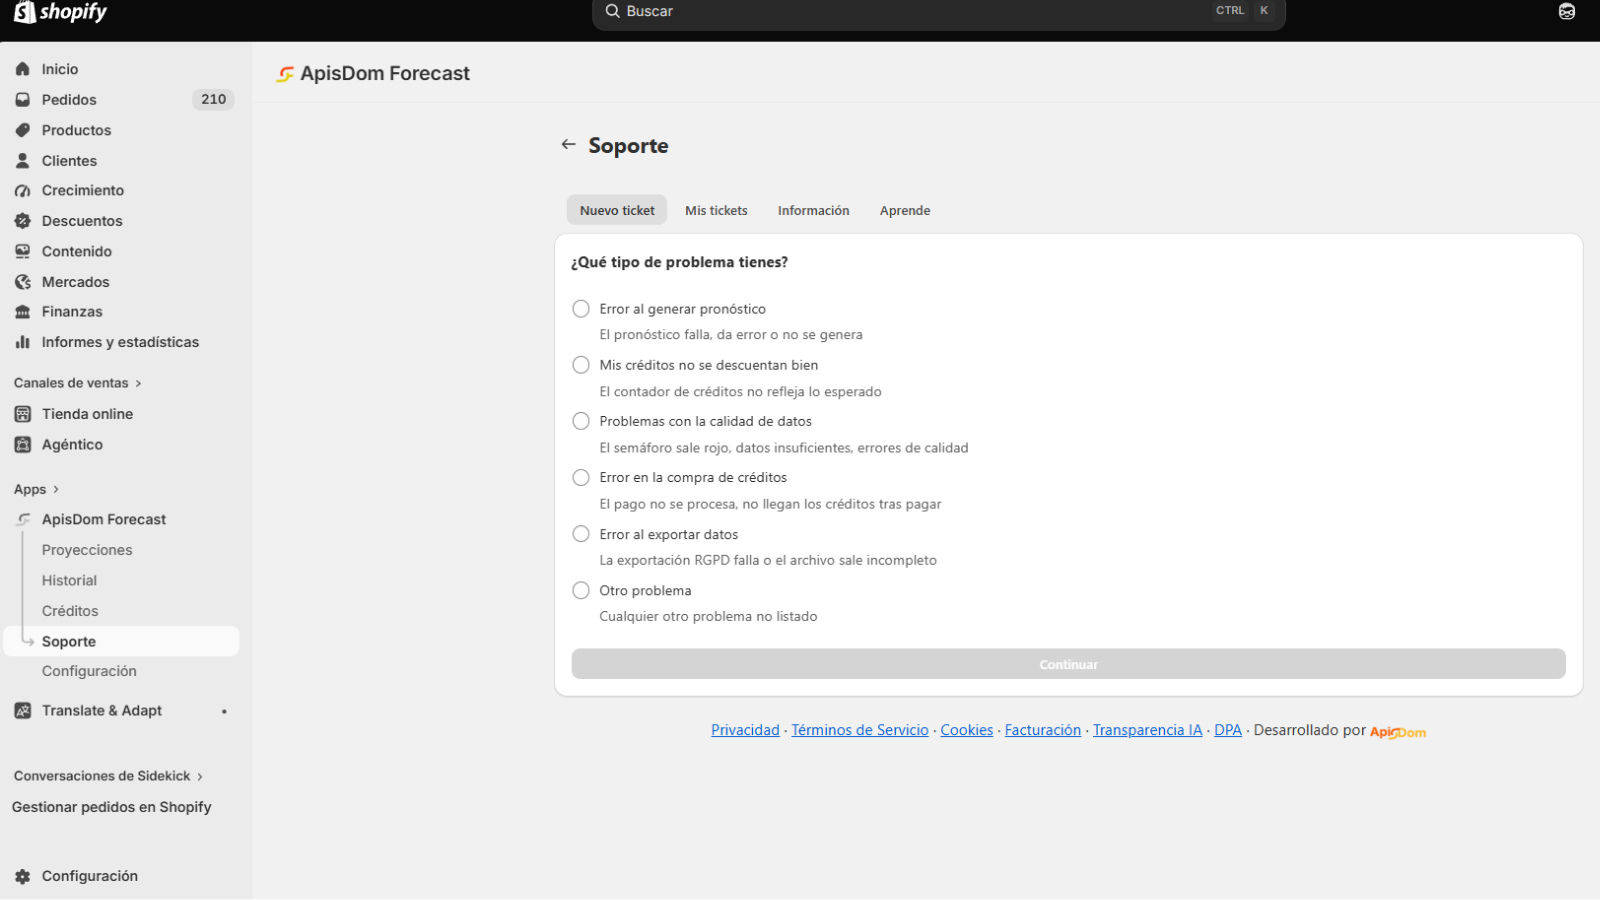Open the Inicio home icon

(23, 69)
